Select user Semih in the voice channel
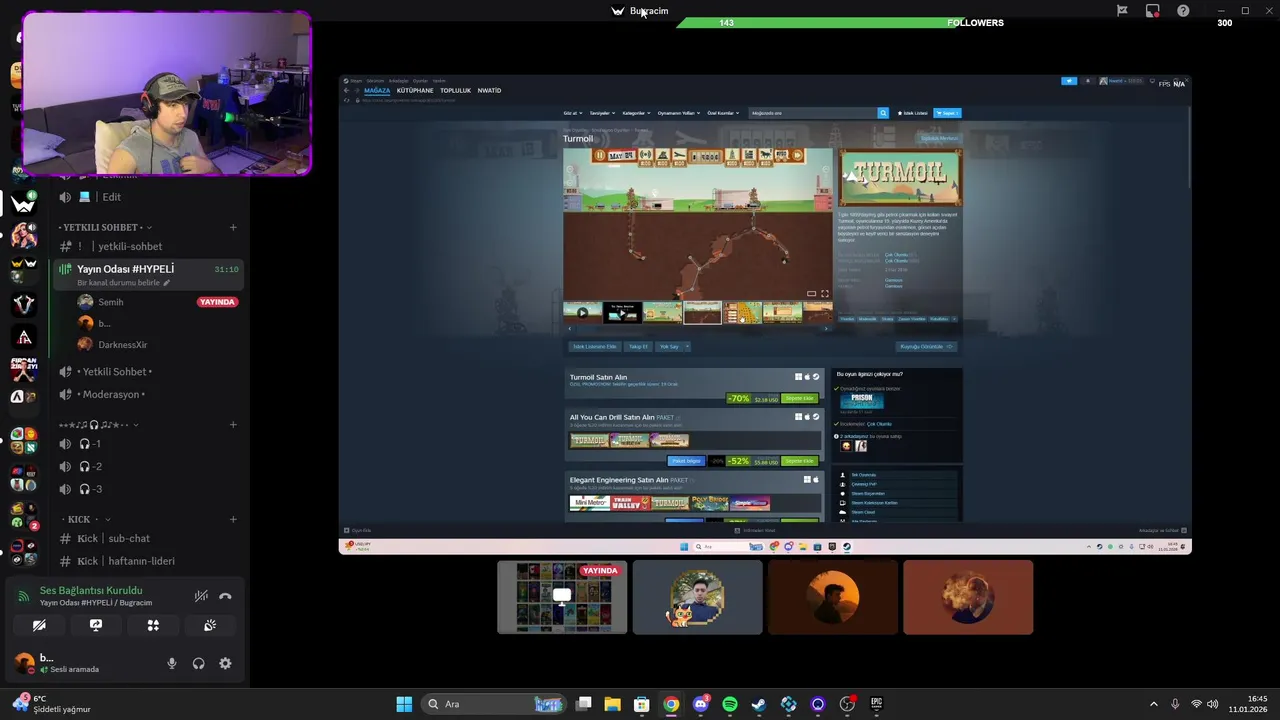The height and width of the screenshot is (720, 1280). click(111, 302)
